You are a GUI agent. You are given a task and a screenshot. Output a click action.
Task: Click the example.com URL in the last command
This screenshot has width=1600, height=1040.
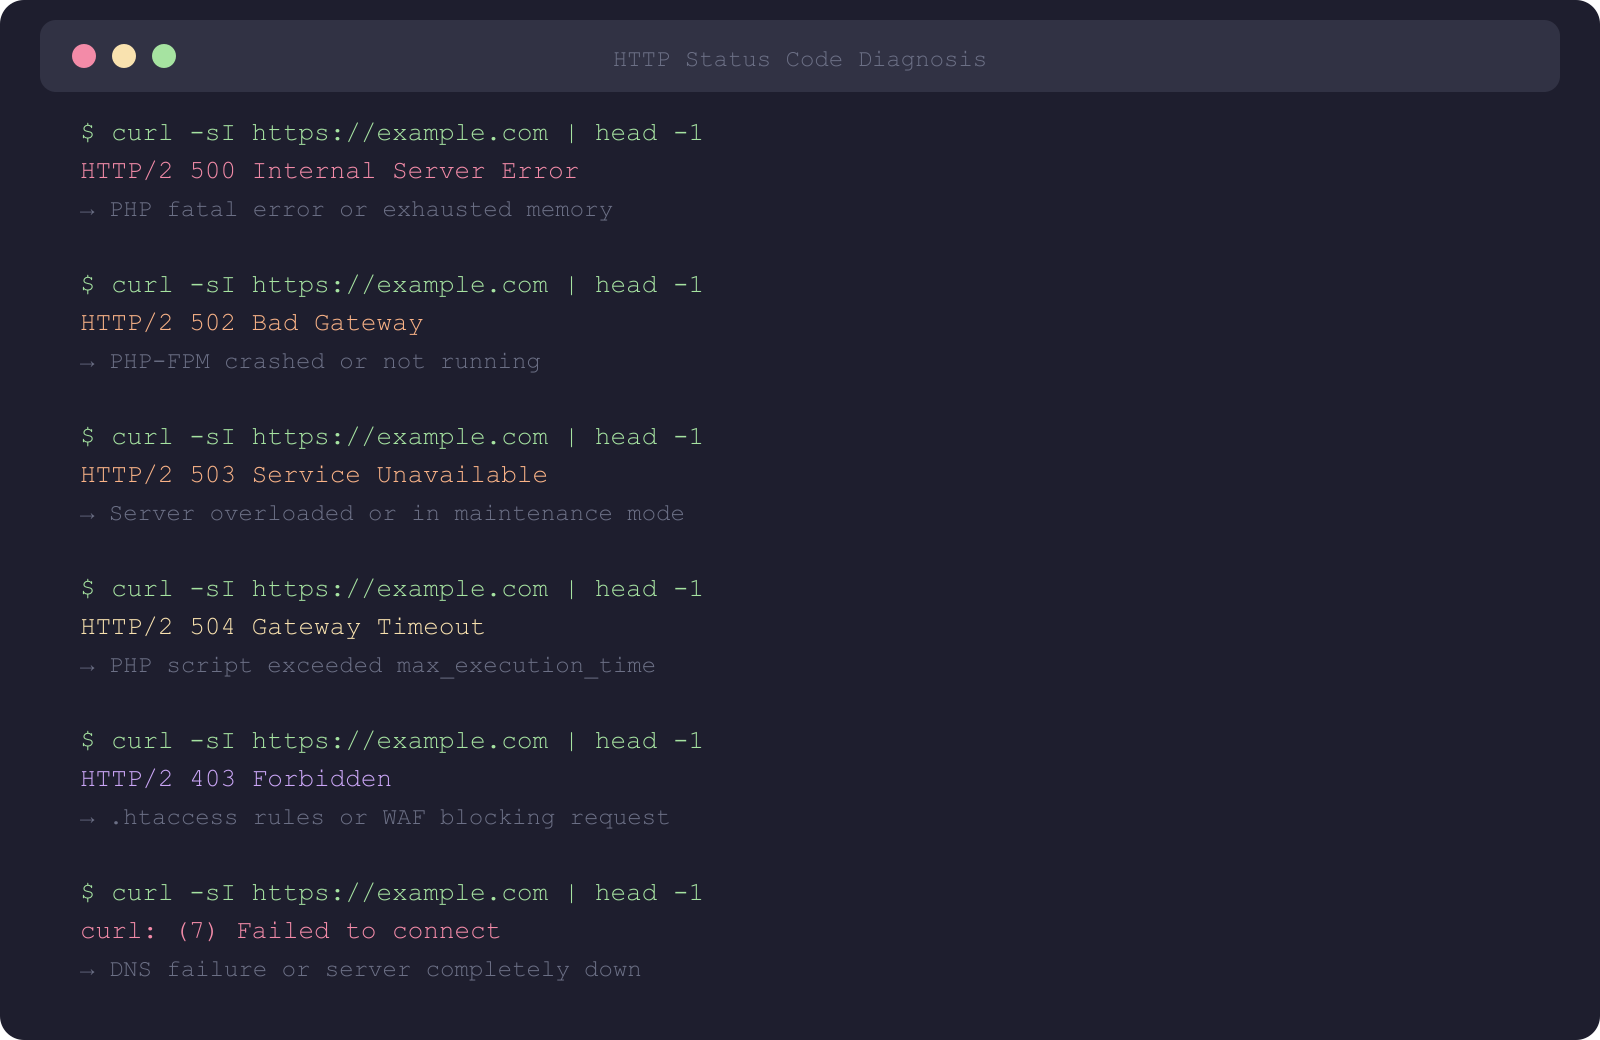400,893
